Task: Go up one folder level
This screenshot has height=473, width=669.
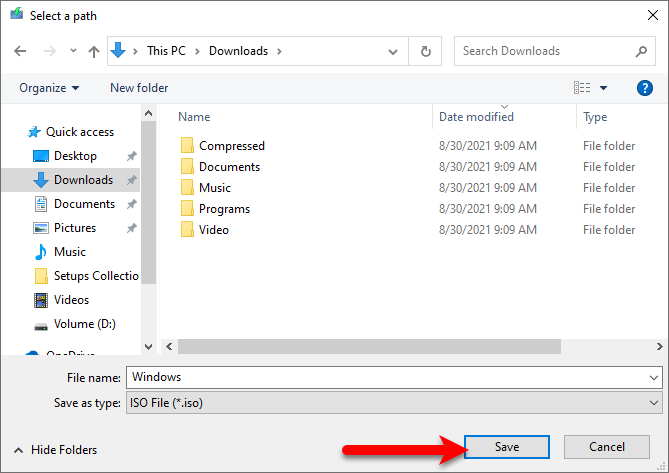Action: (93, 52)
